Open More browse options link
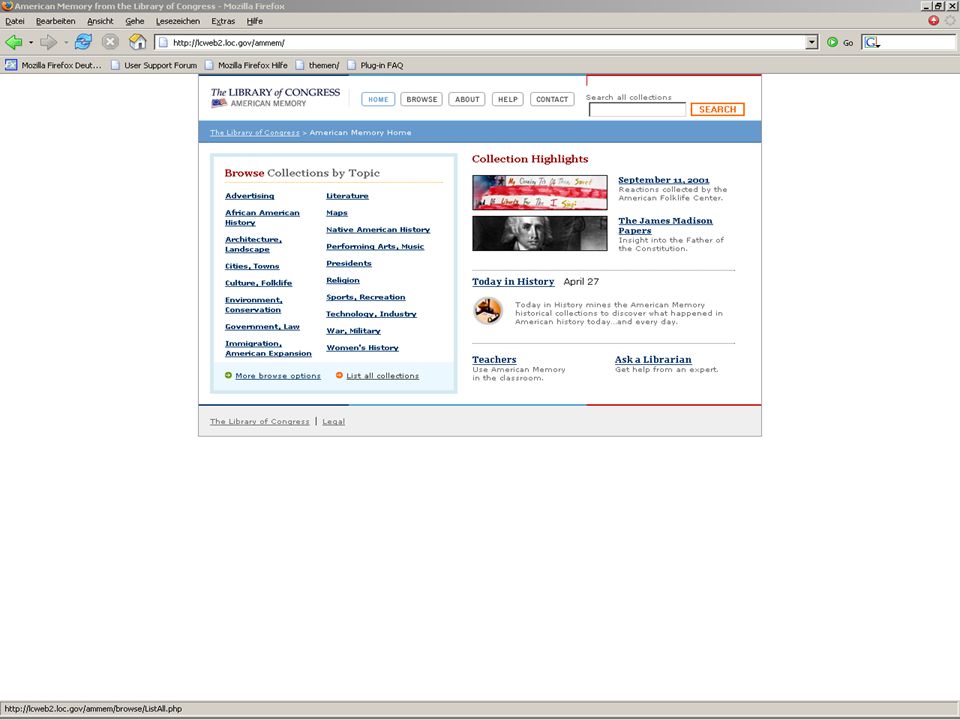The image size is (960, 720). tap(278, 376)
